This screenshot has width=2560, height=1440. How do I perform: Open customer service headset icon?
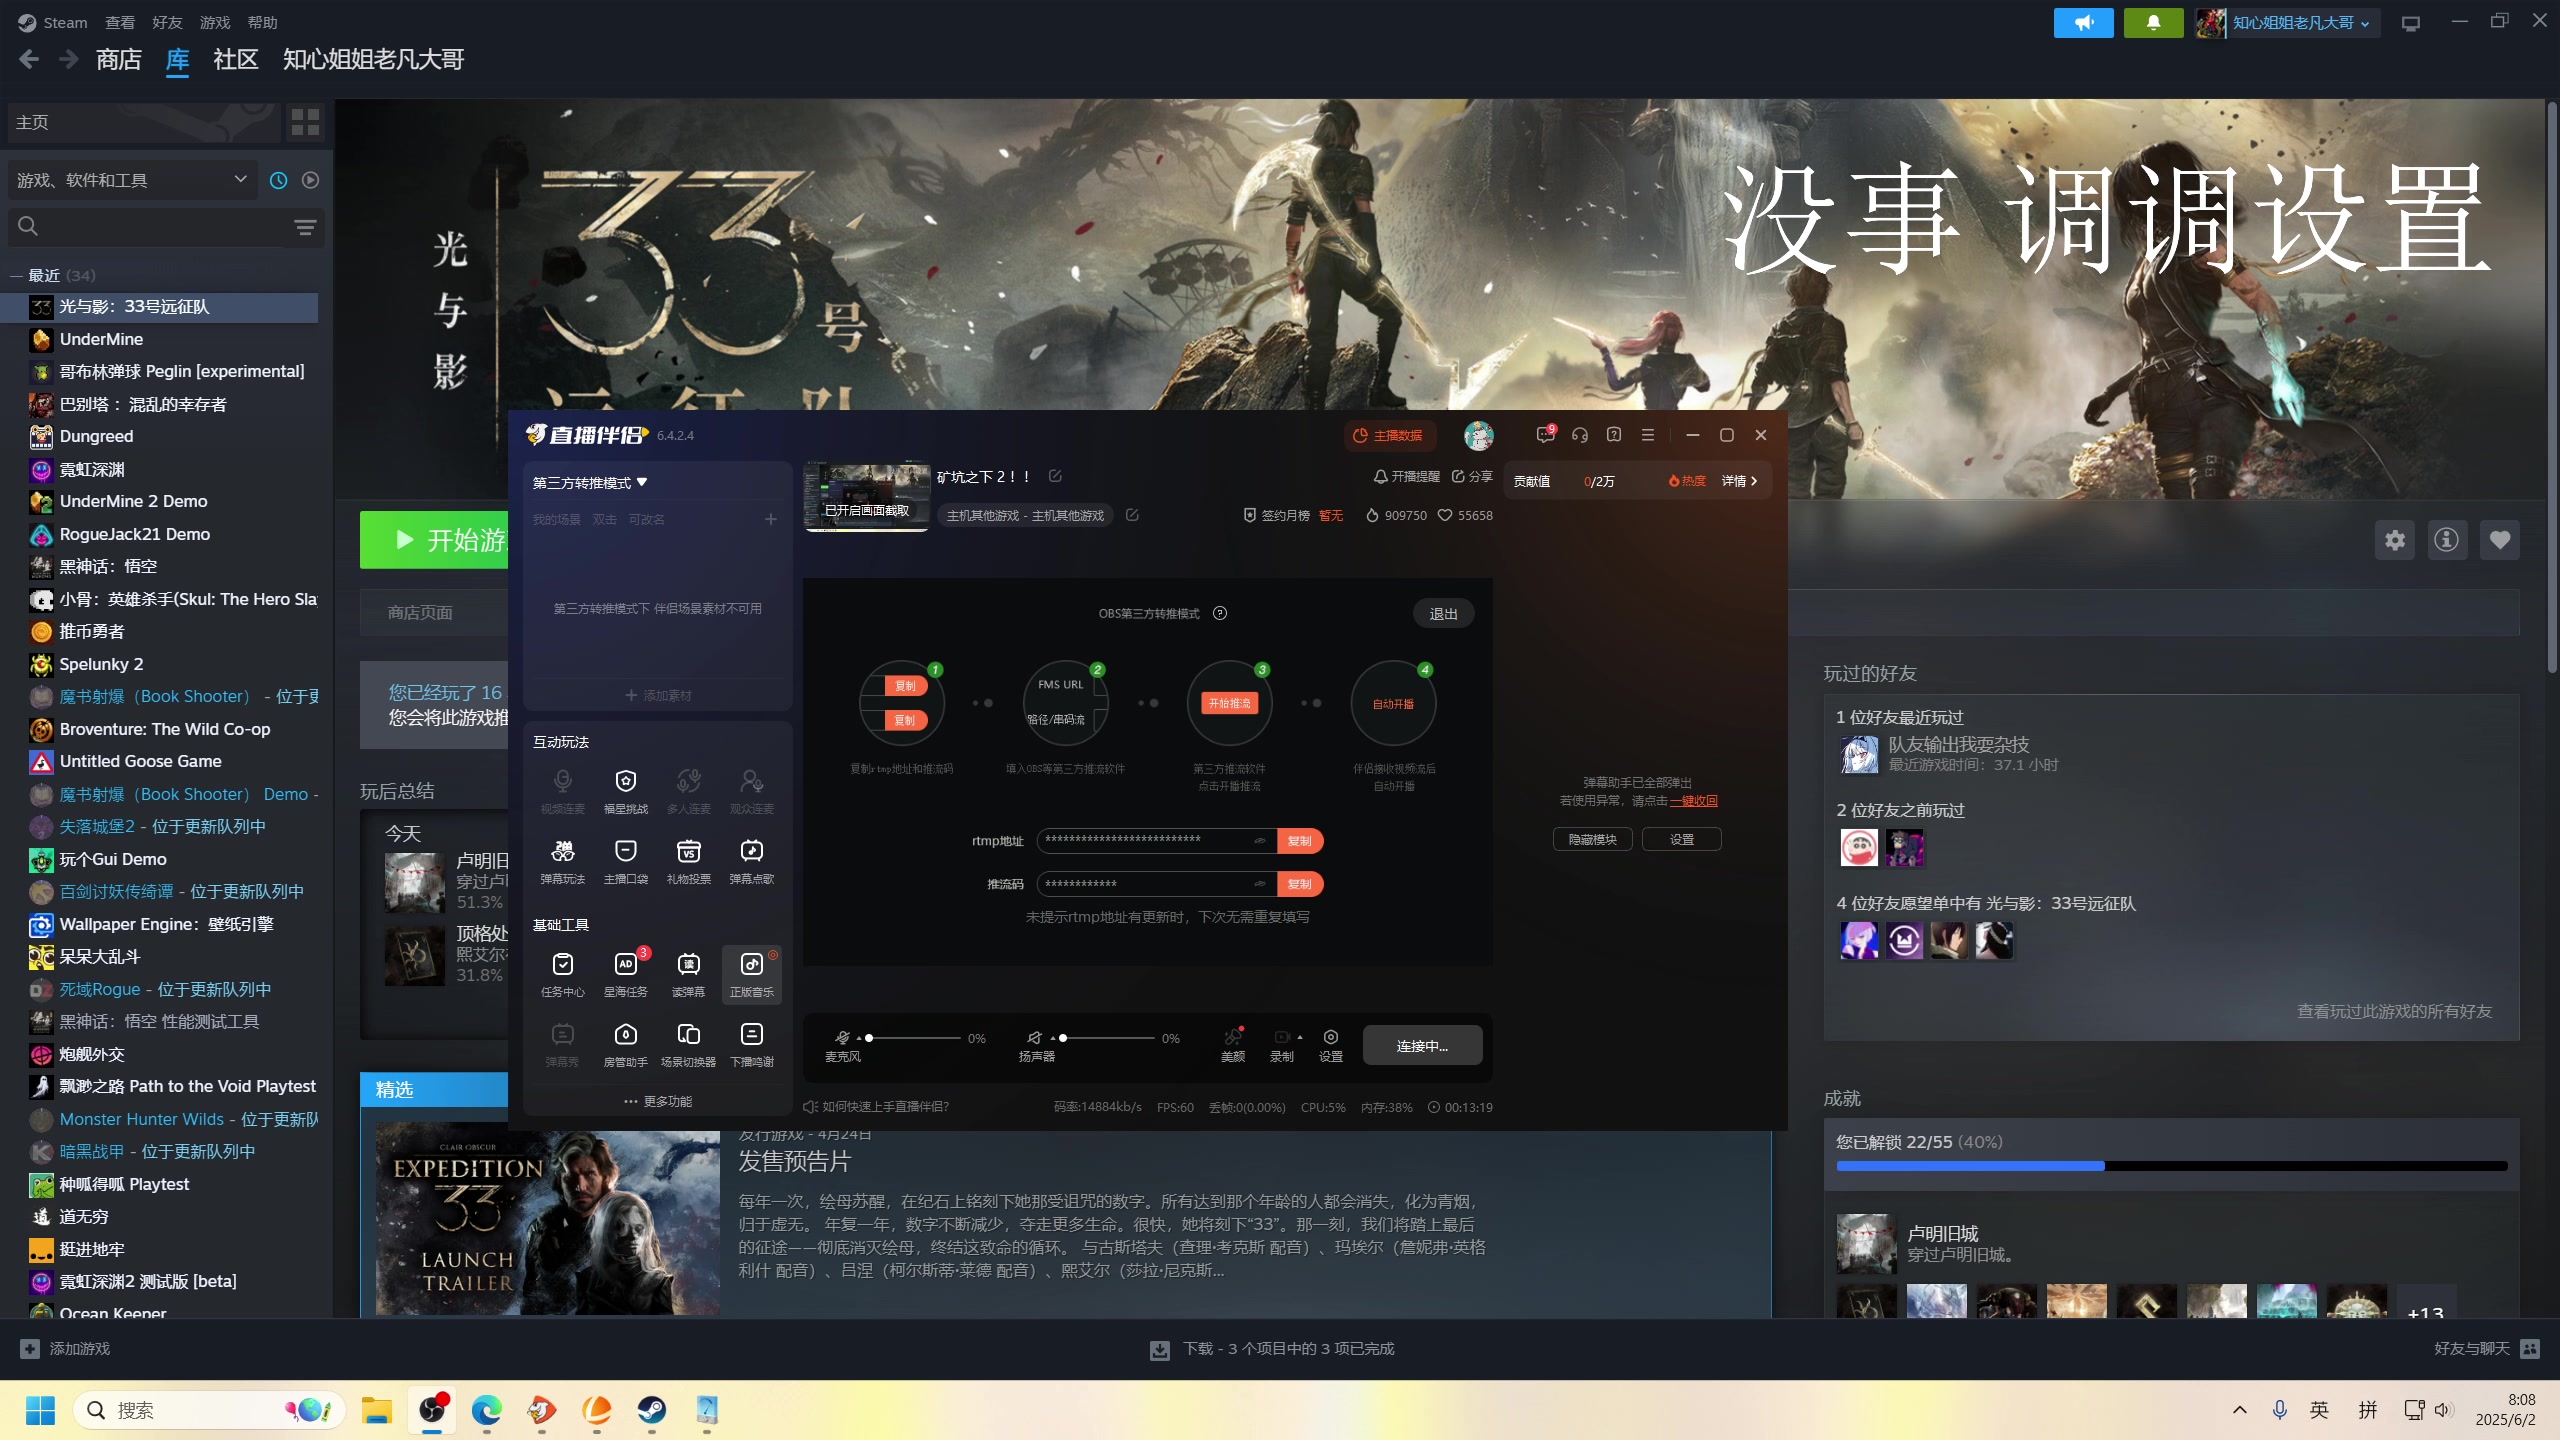coord(1580,435)
